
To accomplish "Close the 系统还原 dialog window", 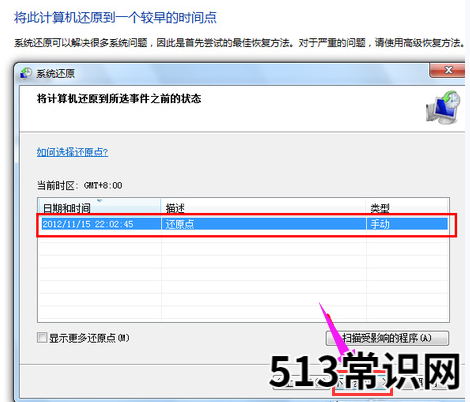I will (447, 70).
